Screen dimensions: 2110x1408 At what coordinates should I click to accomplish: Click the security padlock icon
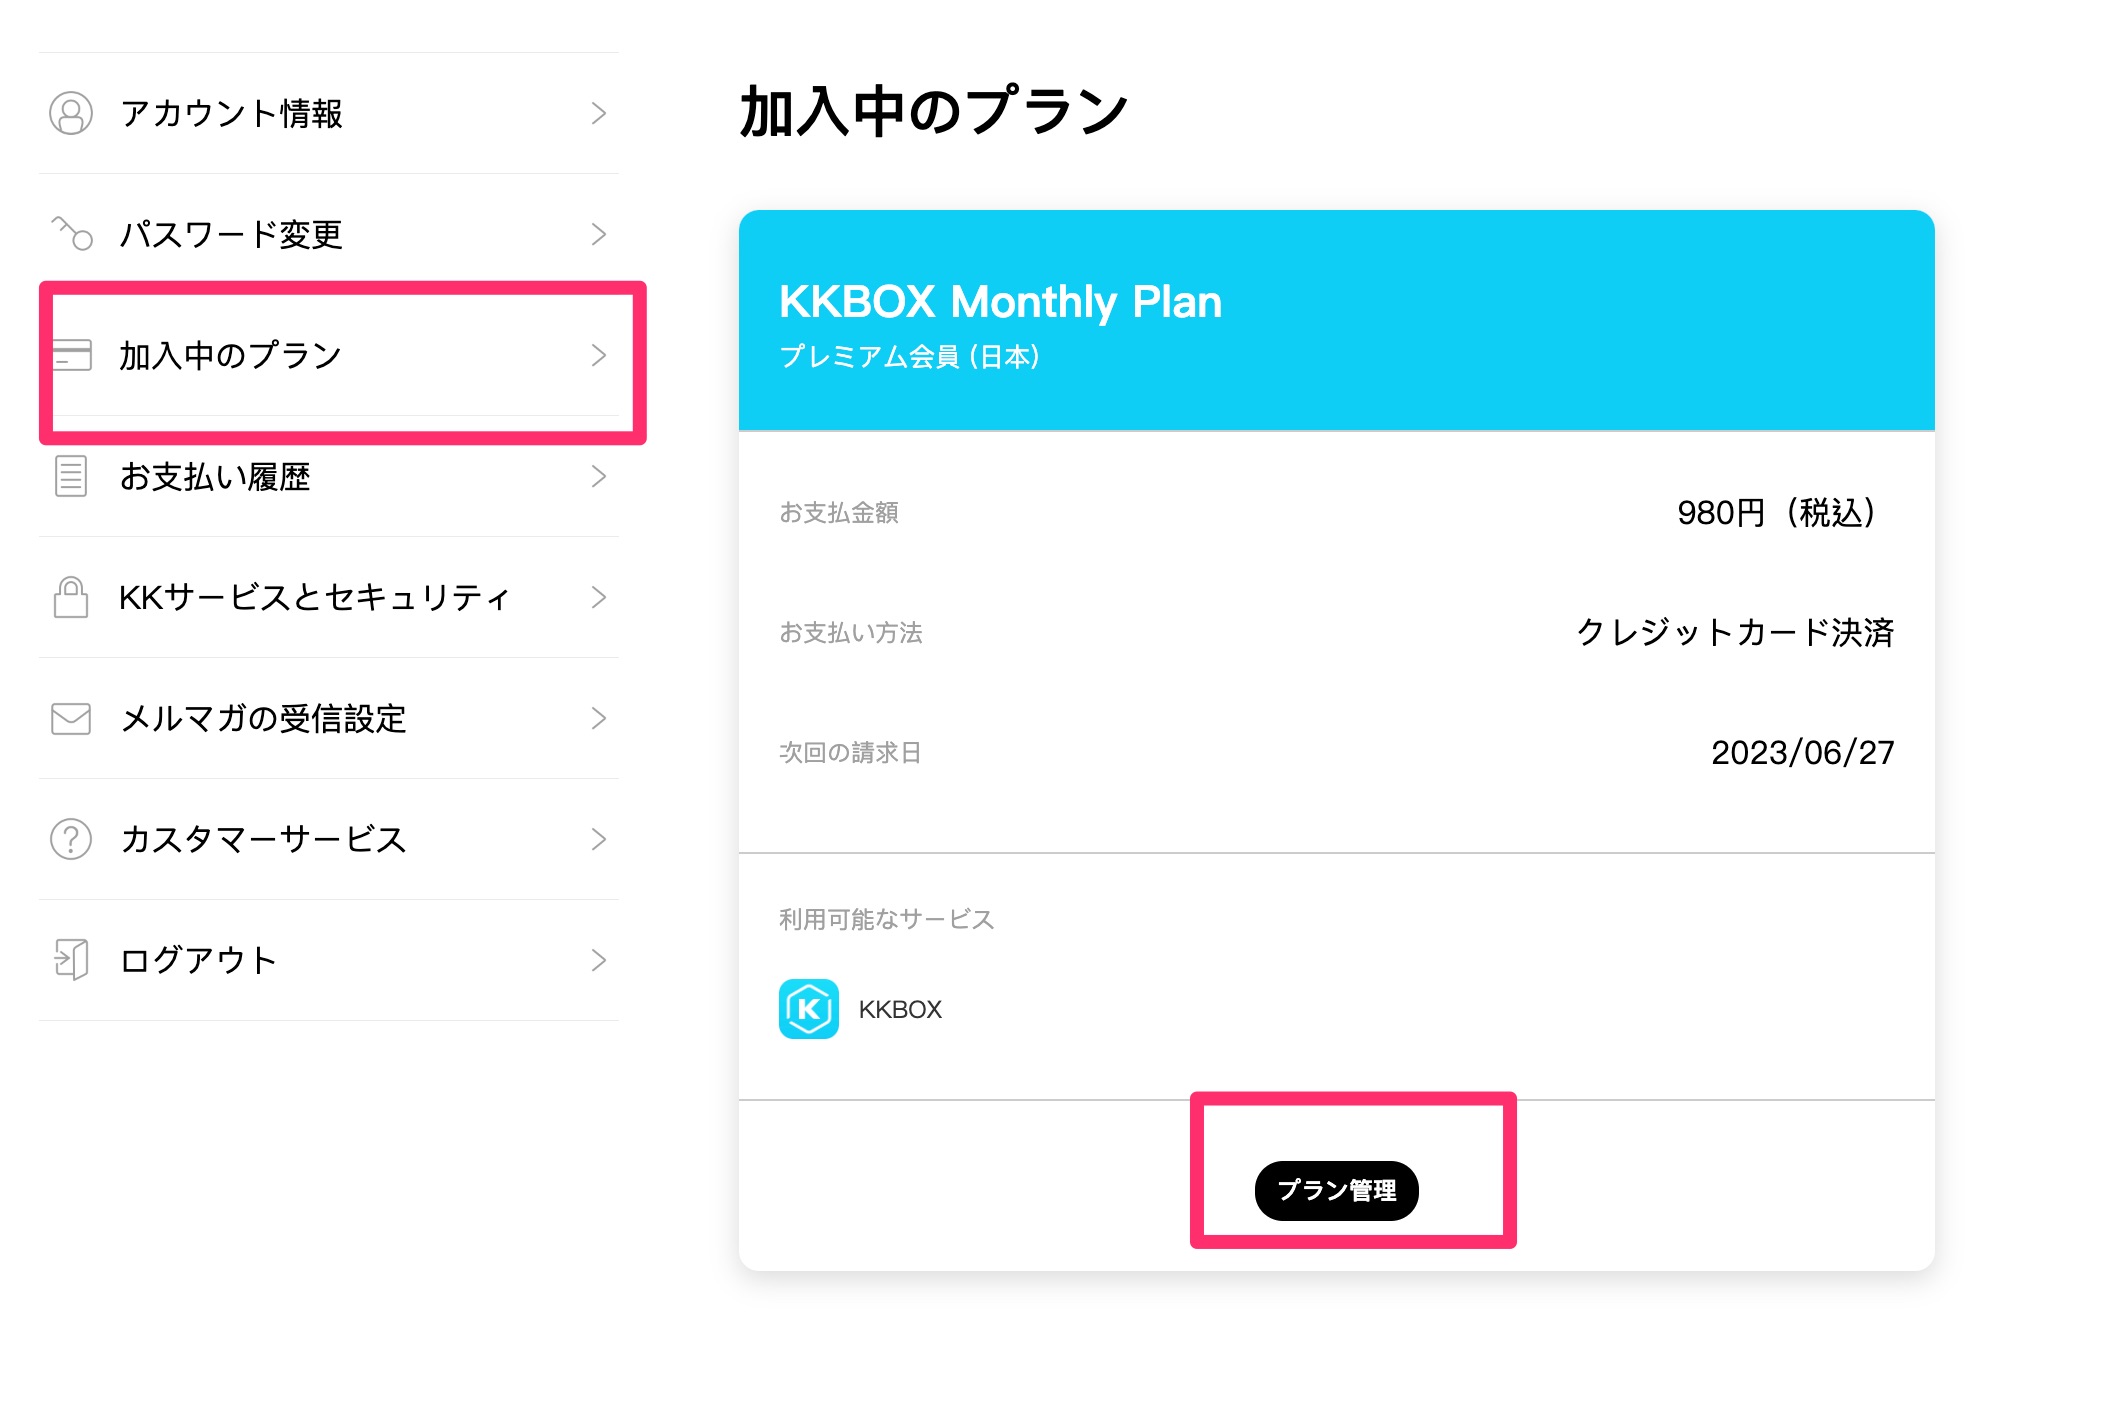click(x=71, y=597)
